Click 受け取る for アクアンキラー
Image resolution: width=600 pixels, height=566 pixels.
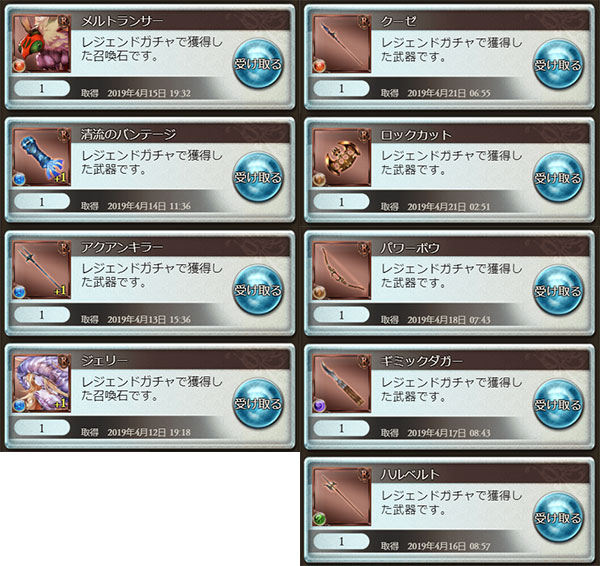click(258, 290)
